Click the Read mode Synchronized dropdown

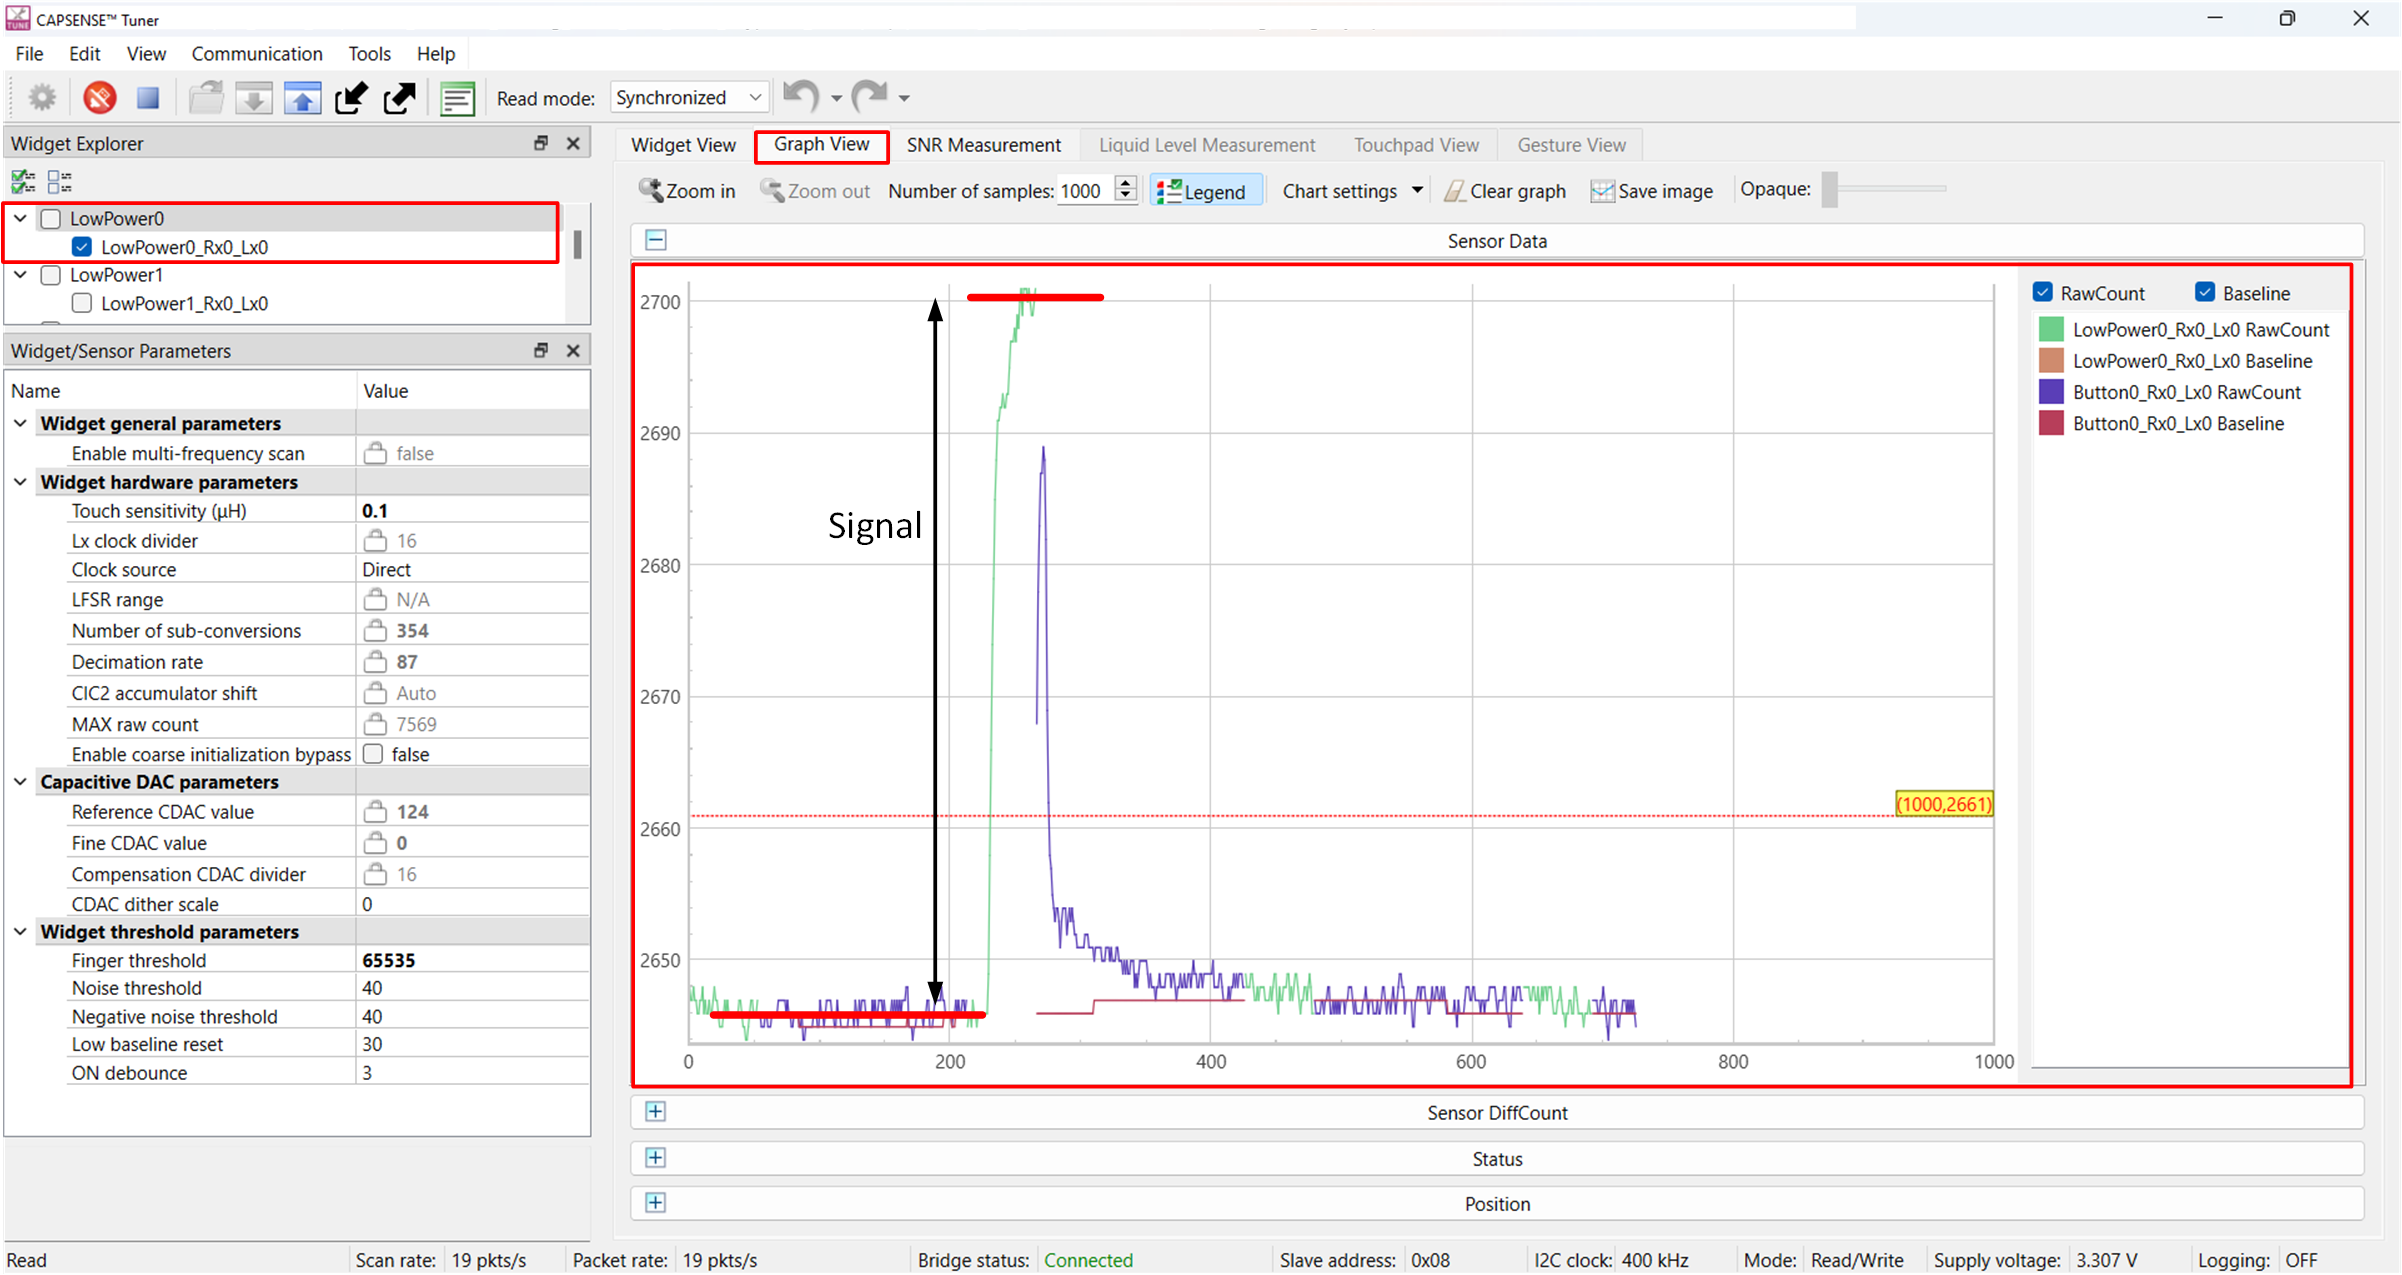click(x=693, y=97)
